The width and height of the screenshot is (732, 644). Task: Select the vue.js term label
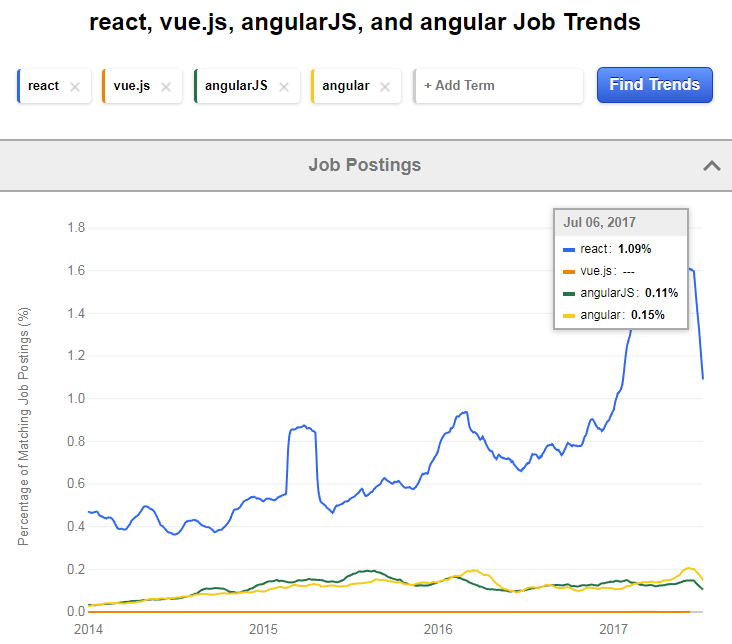coord(131,86)
